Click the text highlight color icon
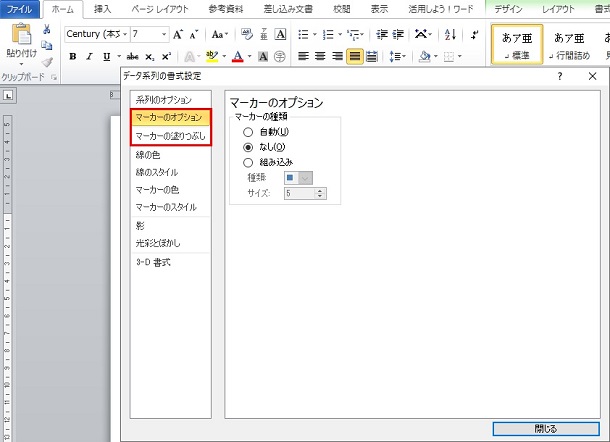Image resolution: width=610 pixels, height=442 pixels. 212,57
